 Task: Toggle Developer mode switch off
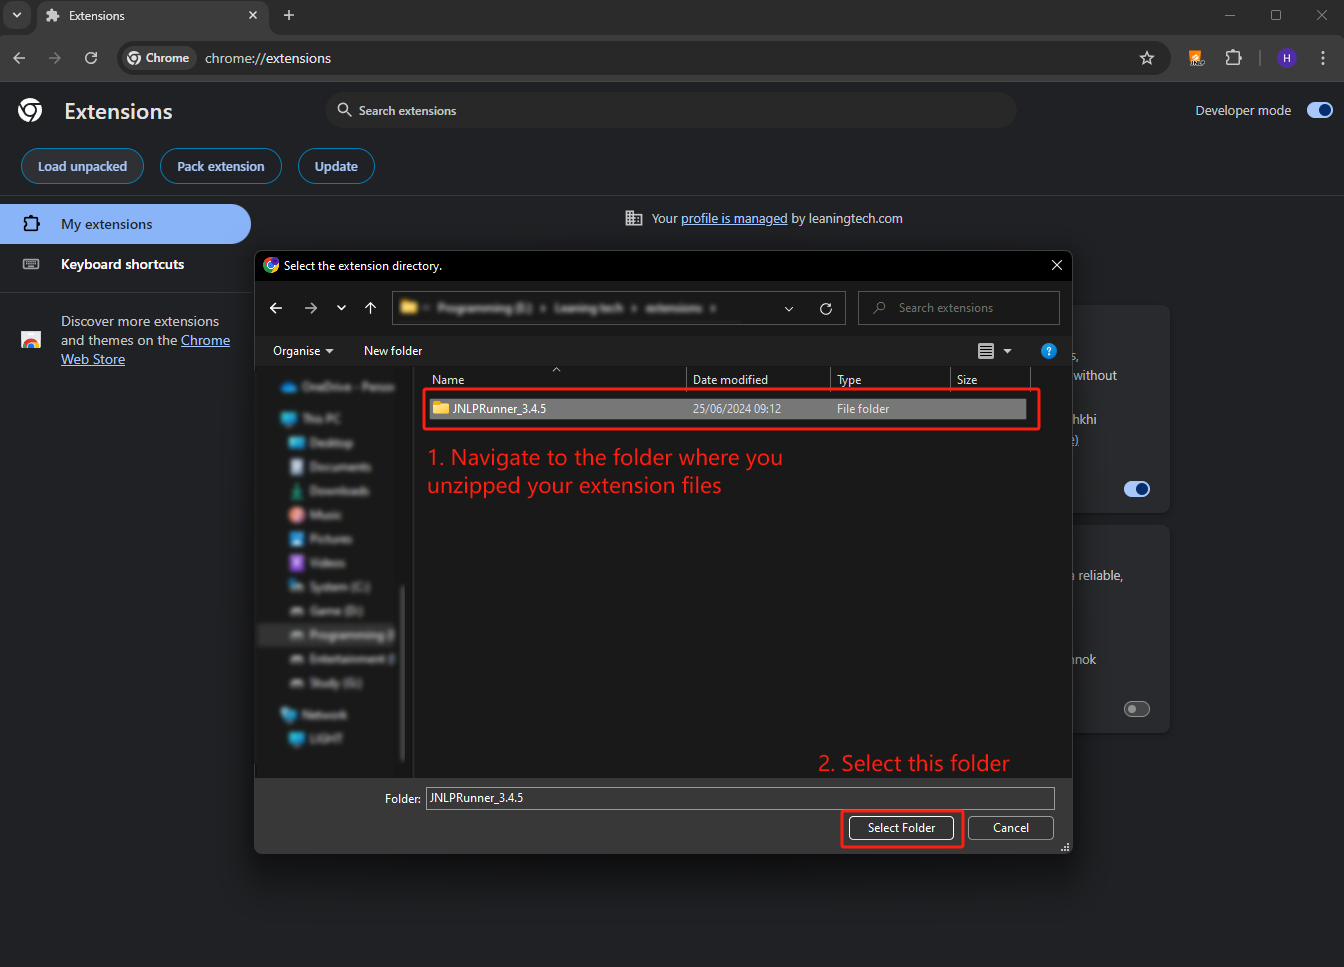pyautogui.click(x=1319, y=110)
